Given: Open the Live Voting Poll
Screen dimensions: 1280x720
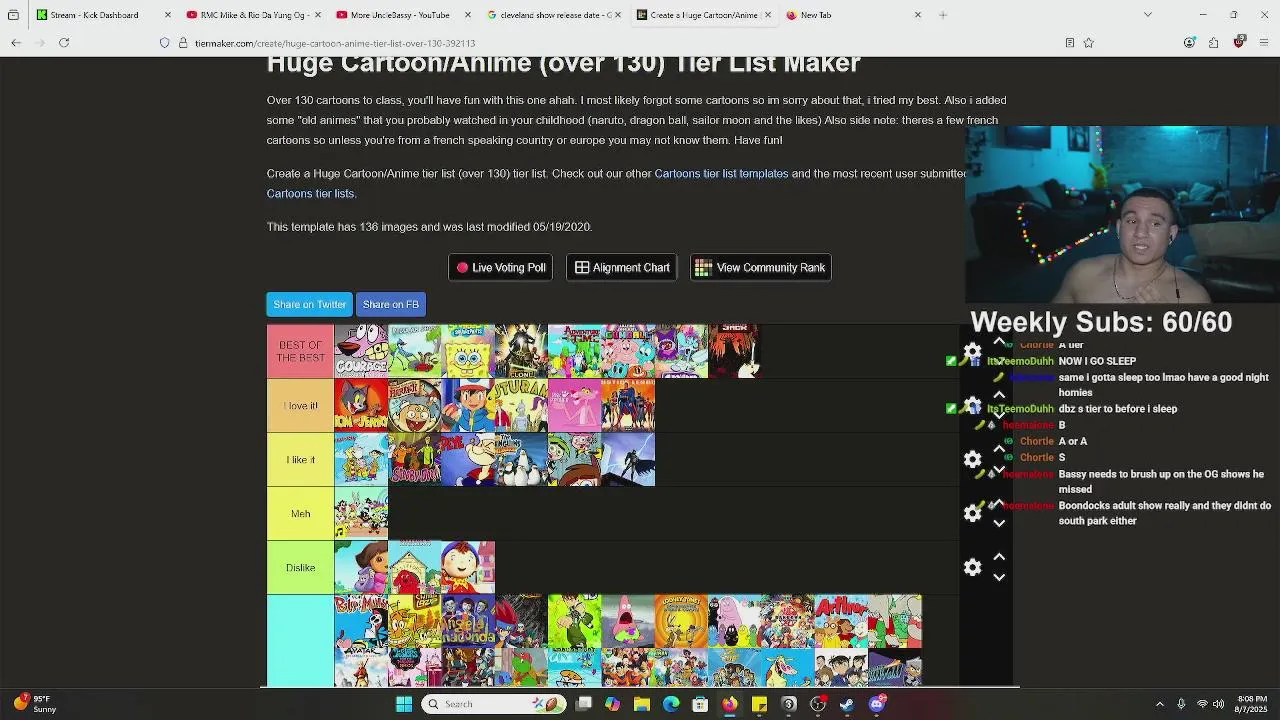Looking at the screenshot, I should (500, 267).
